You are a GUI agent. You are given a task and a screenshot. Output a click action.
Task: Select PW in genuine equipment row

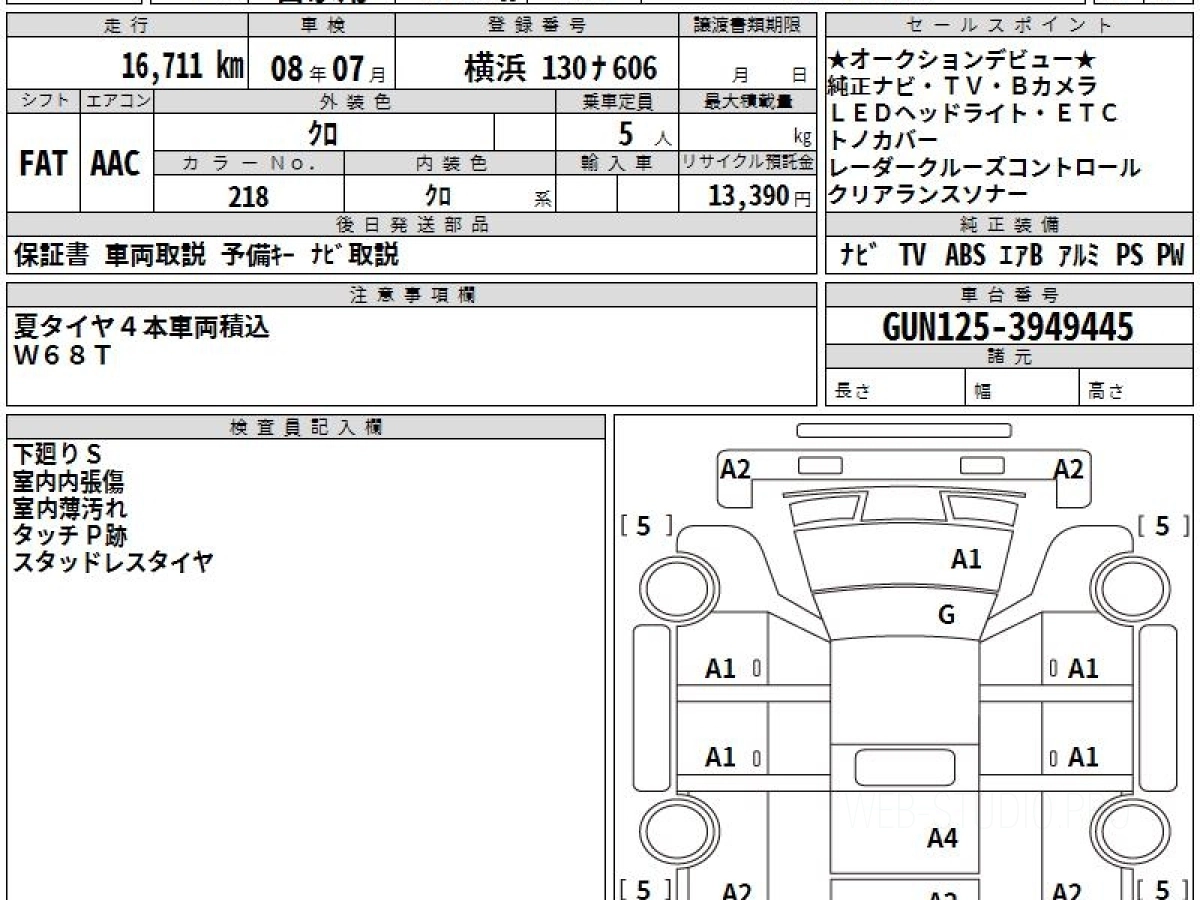1170,256
